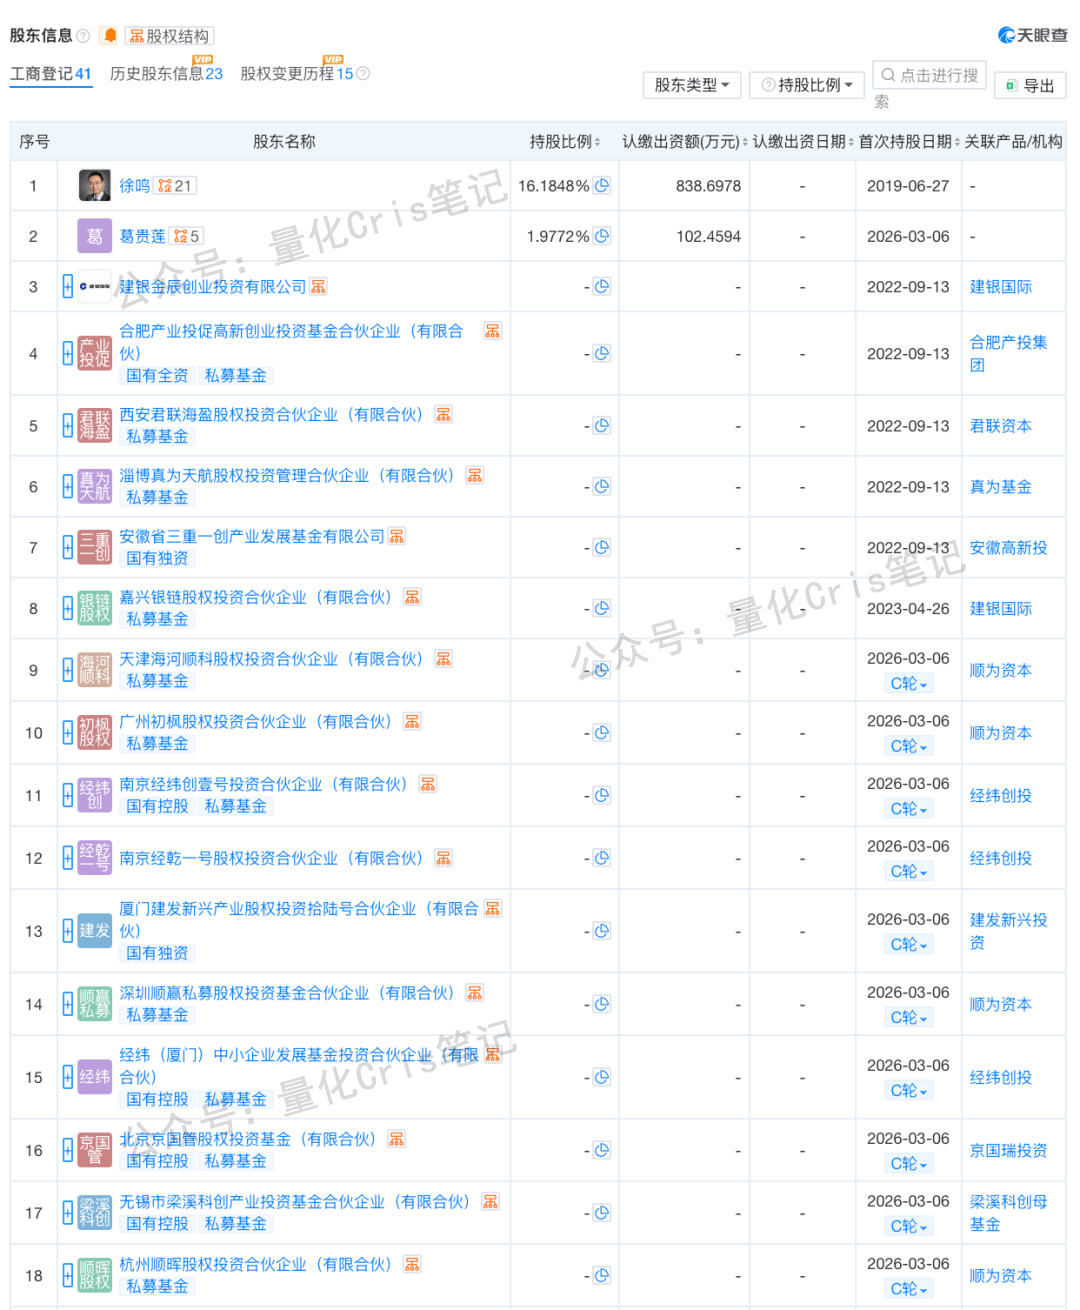The width and height of the screenshot is (1080, 1310).
Task: View ratio chart icon in 建银金辰 row
Action: pyautogui.click(x=602, y=287)
